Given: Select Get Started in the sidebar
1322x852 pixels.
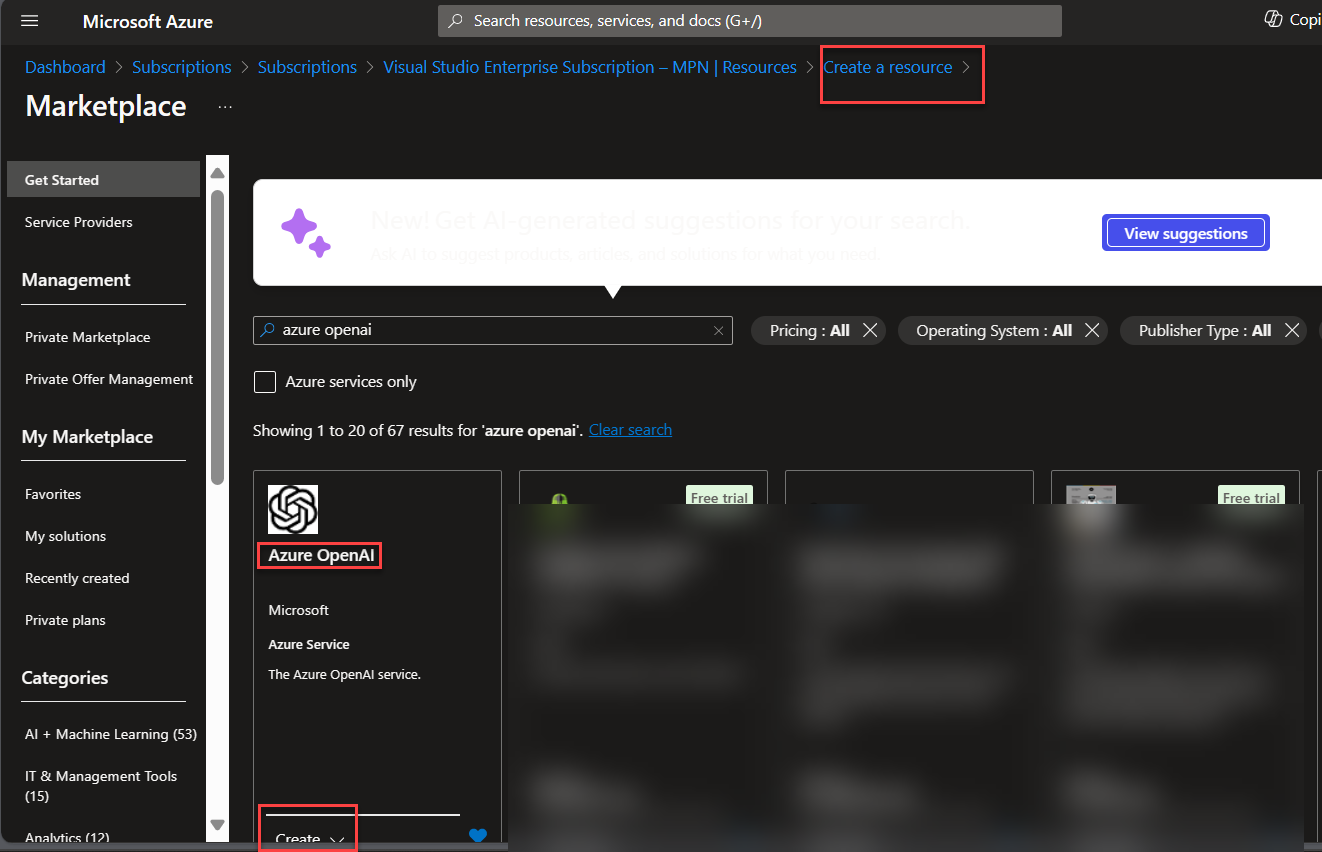Looking at the screenshot, I should pos(104,180).
